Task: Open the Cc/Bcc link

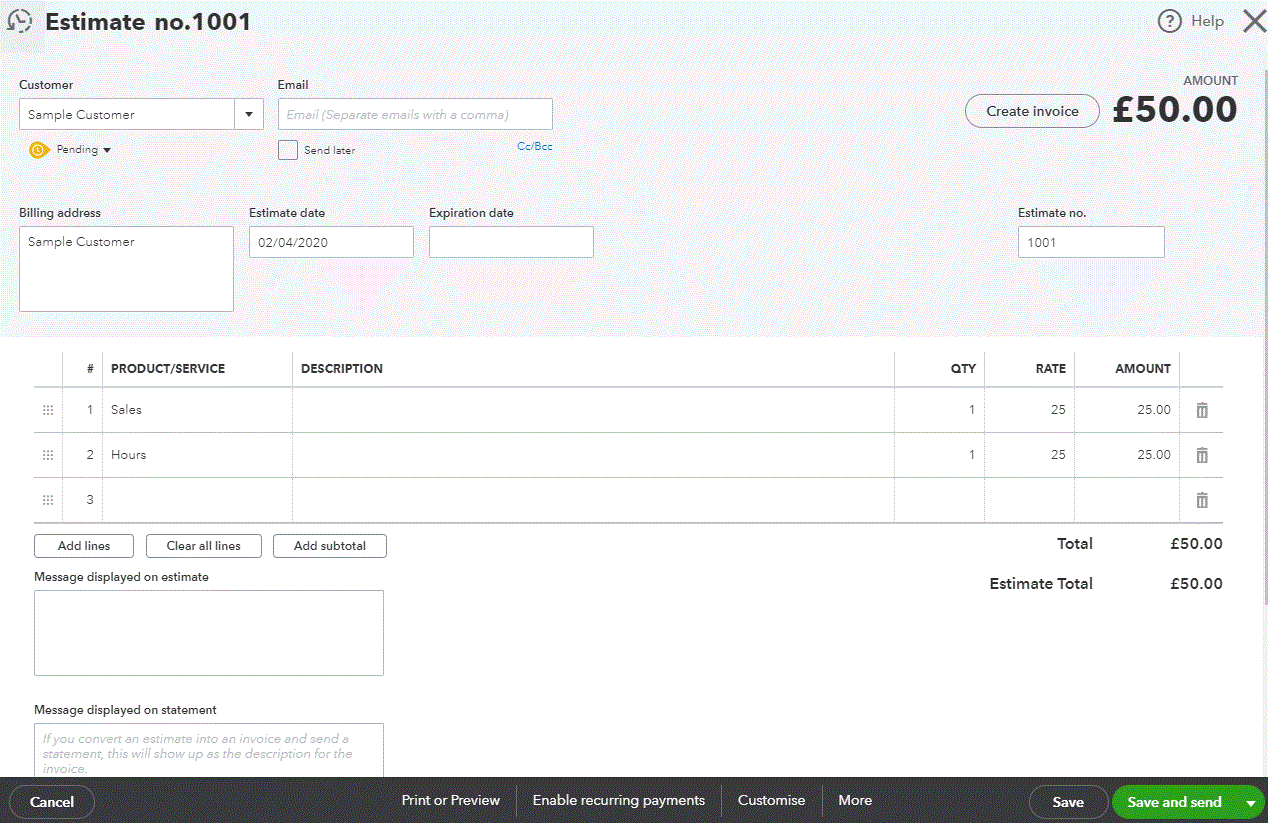Action: pyautogui.click(x=534, y=146)
